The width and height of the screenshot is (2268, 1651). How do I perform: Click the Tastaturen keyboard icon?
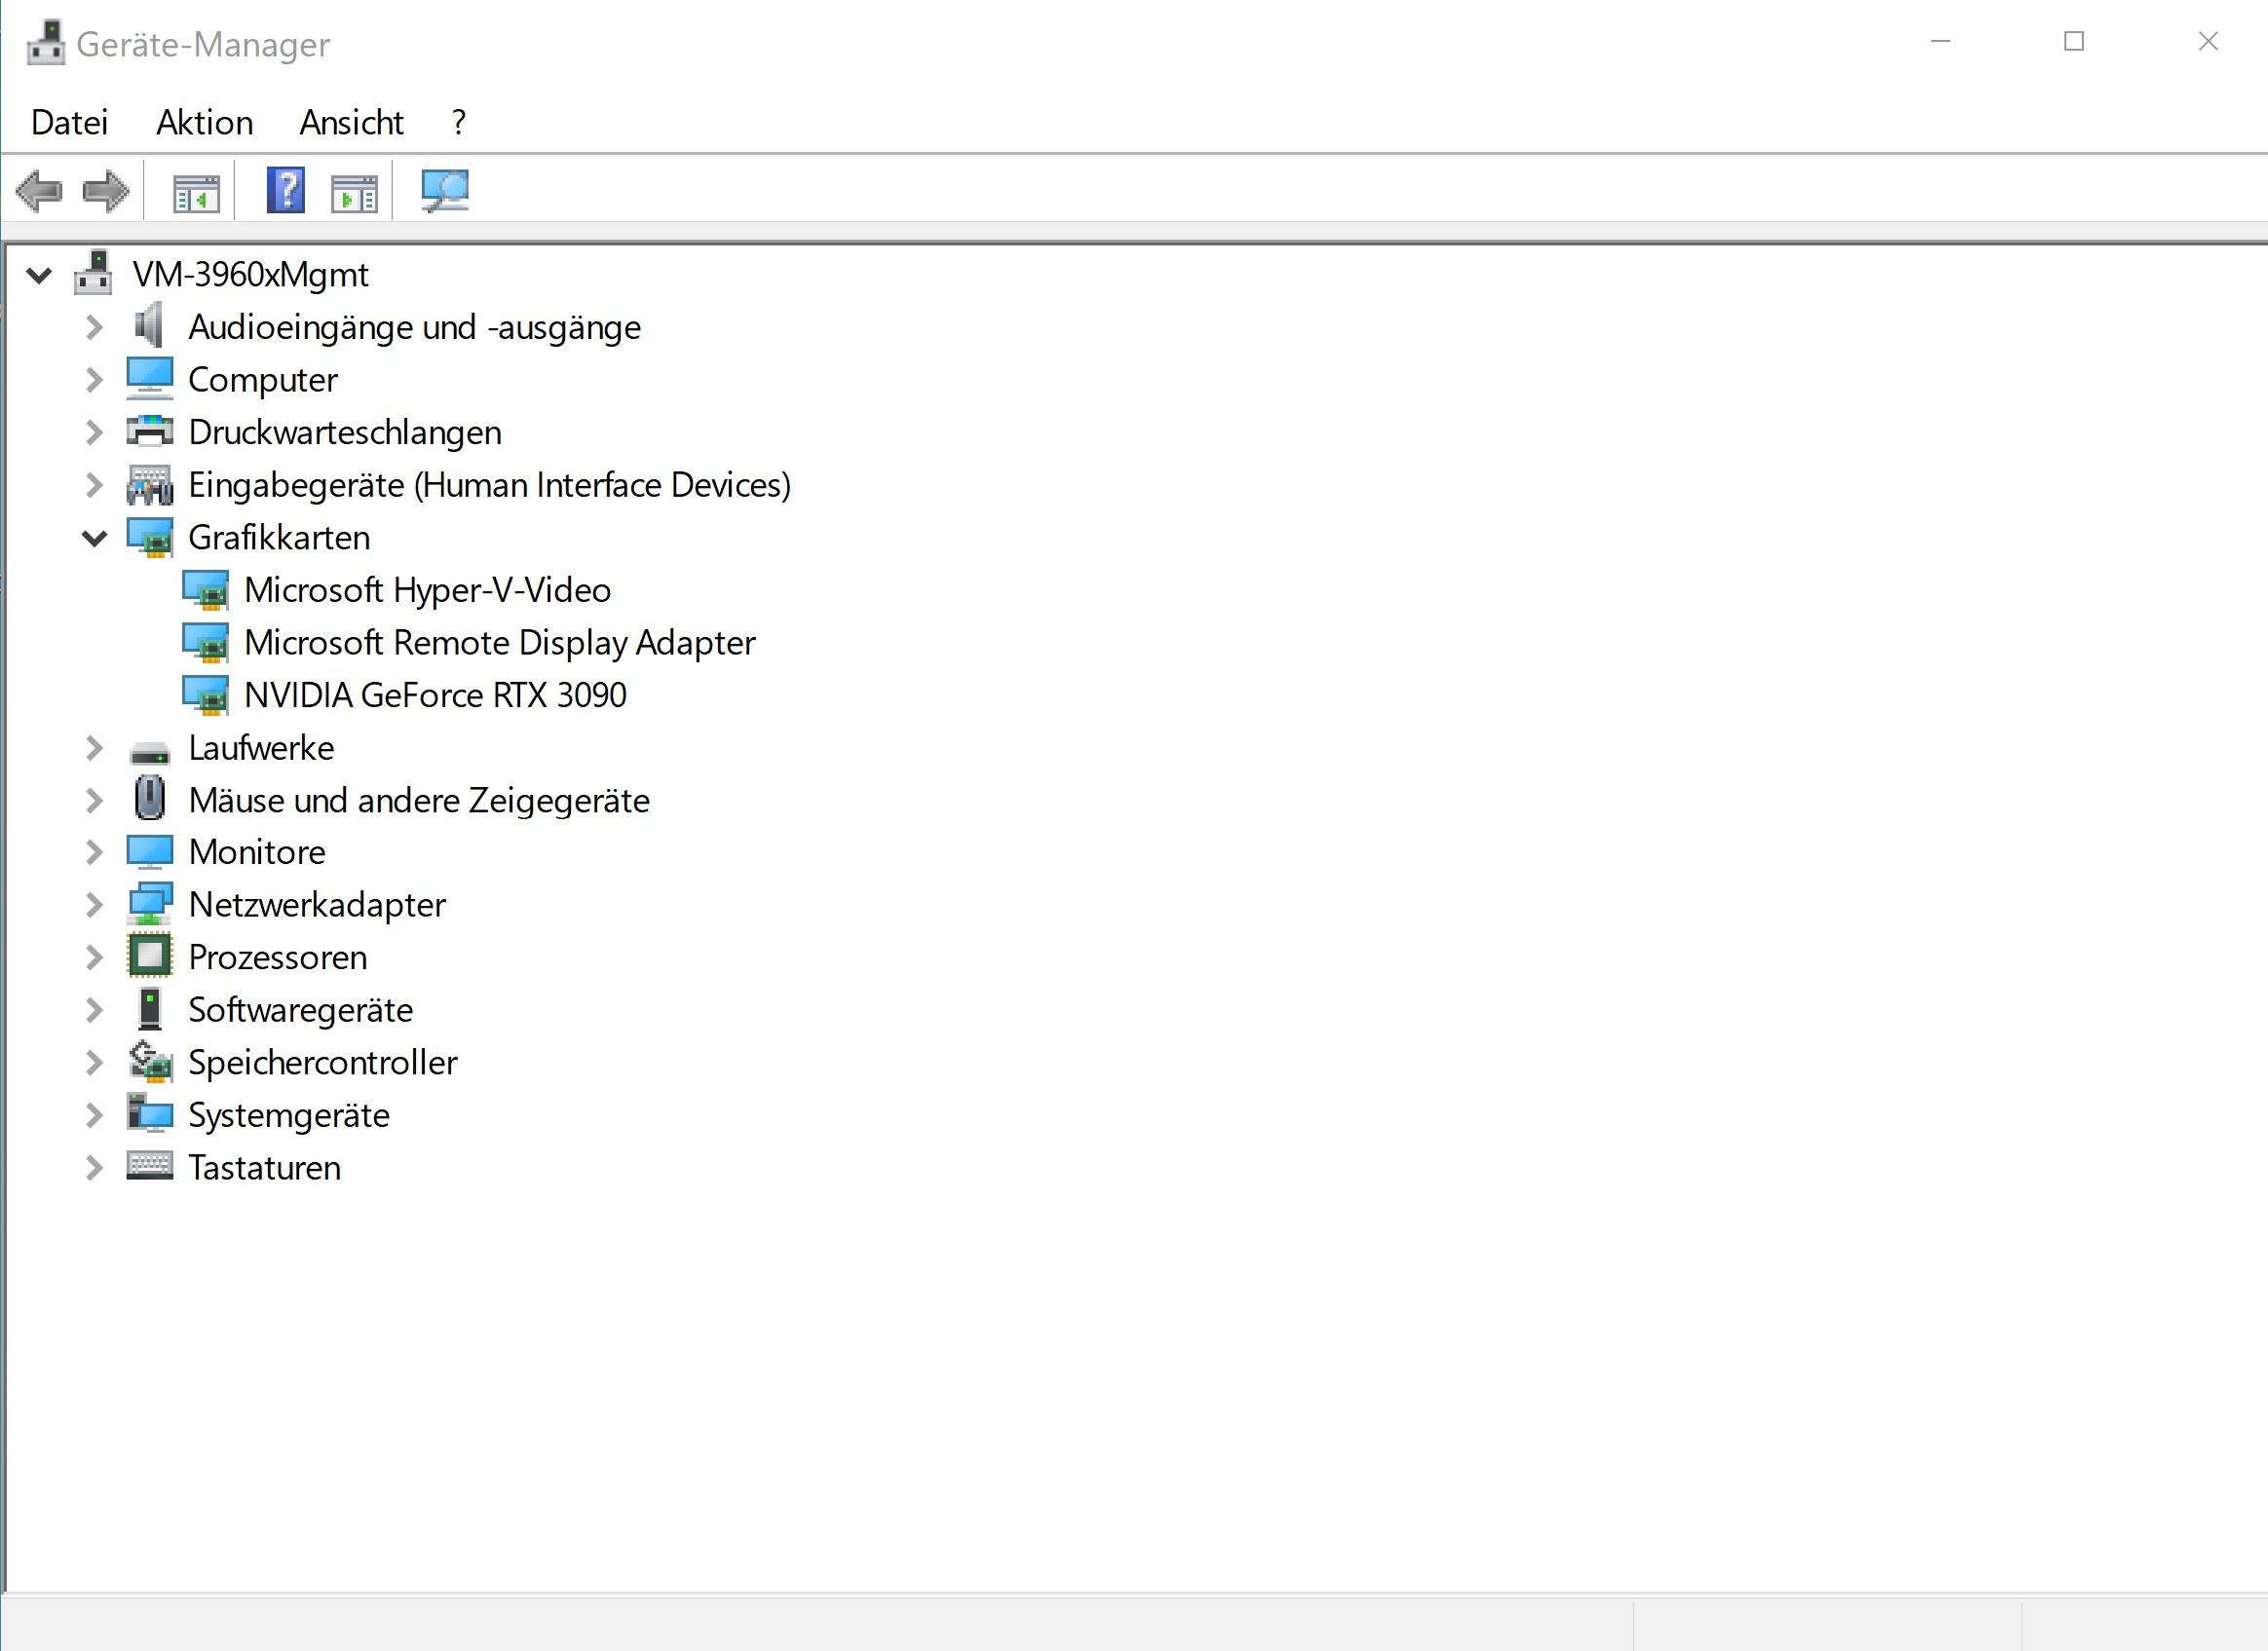coord(150,1165)
